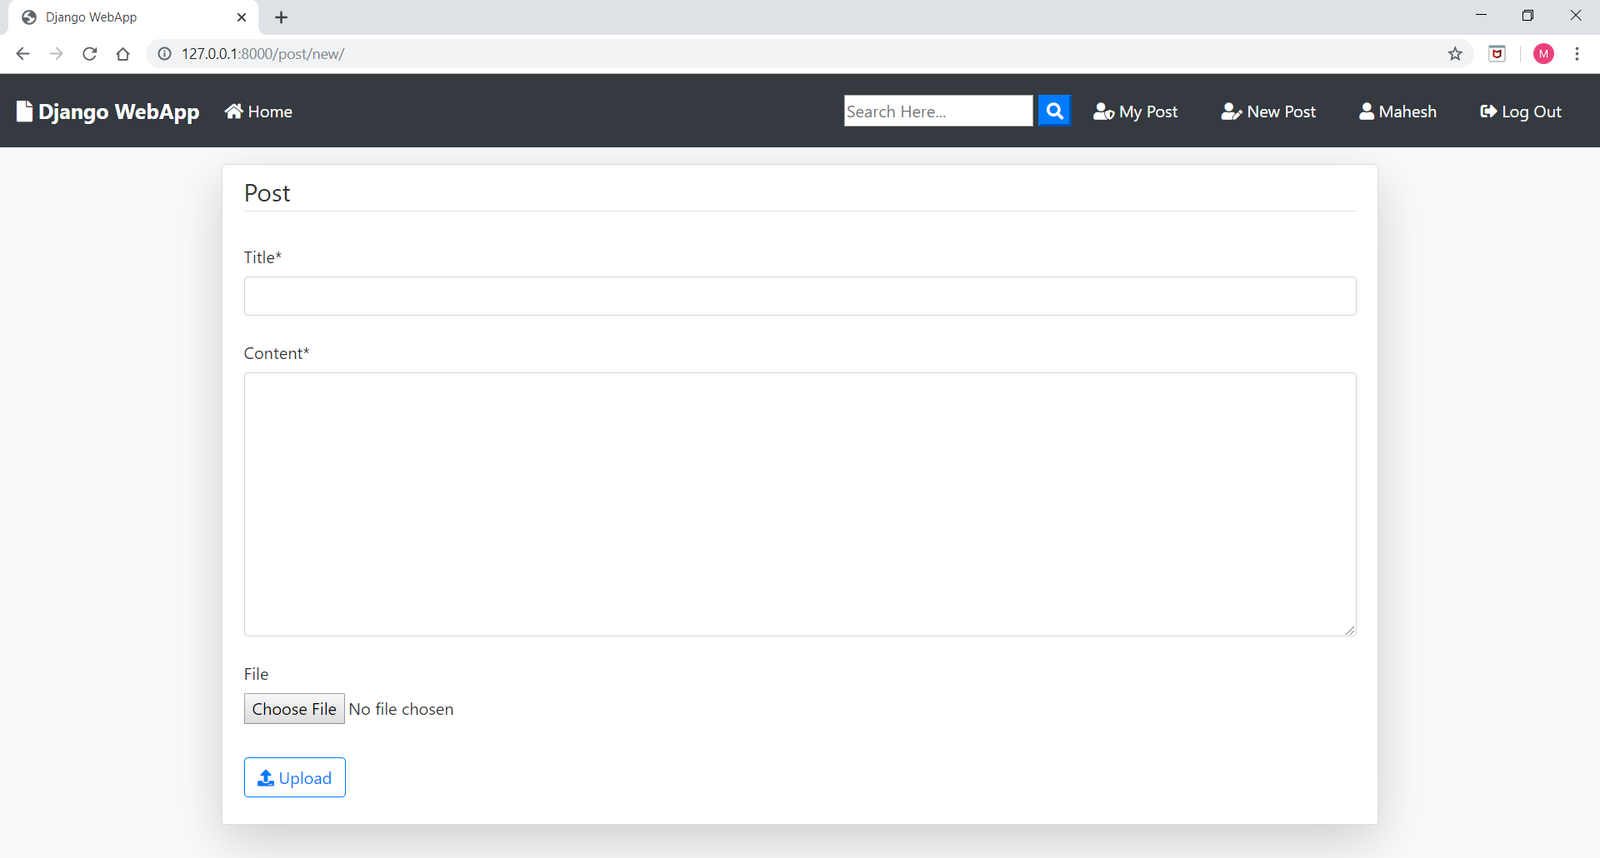Reload the page in the browser
Screen dimensions: 1600x858
pos(90,54)
